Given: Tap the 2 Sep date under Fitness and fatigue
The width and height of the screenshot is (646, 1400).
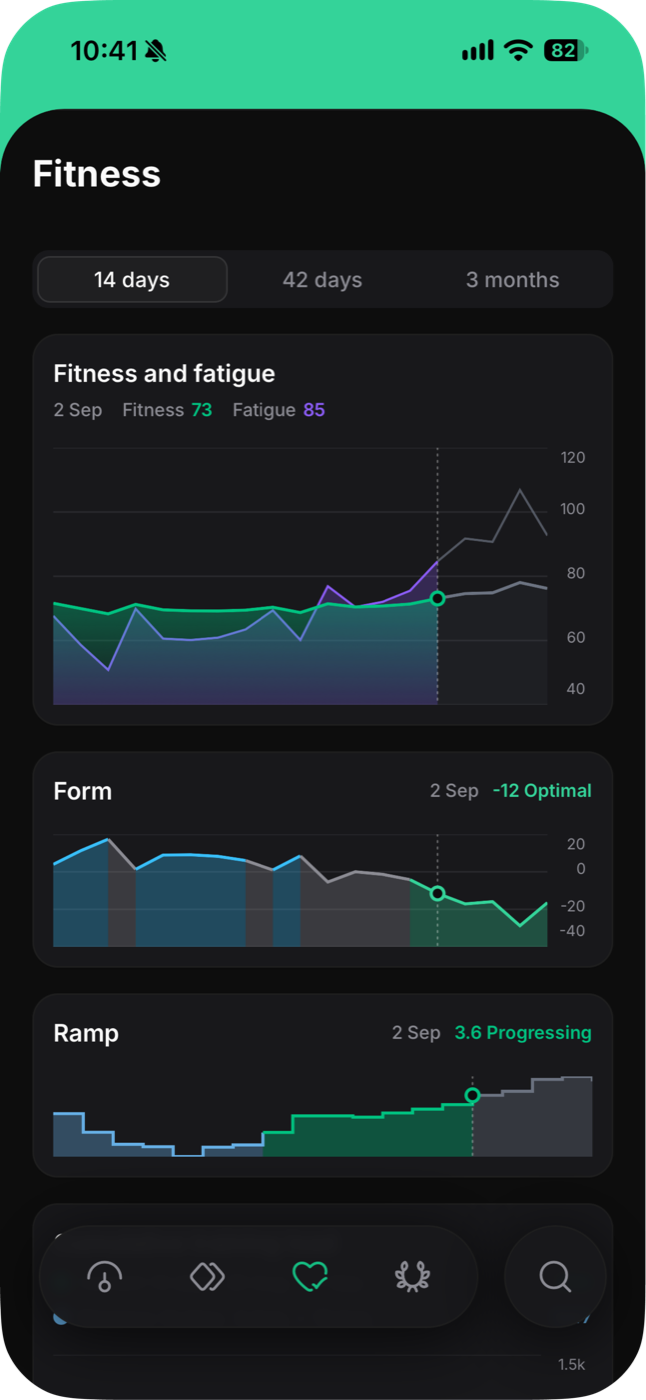Looking at the screenshot, I should (78, 410).
